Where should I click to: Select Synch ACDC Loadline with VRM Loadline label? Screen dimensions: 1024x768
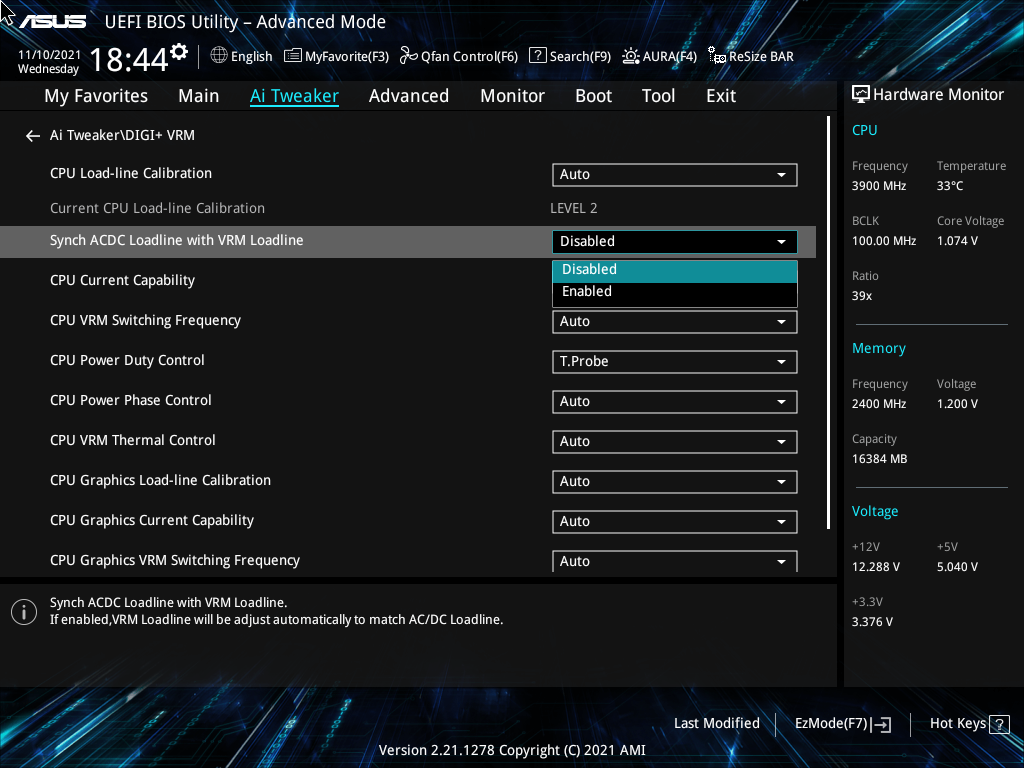[176, 241]
